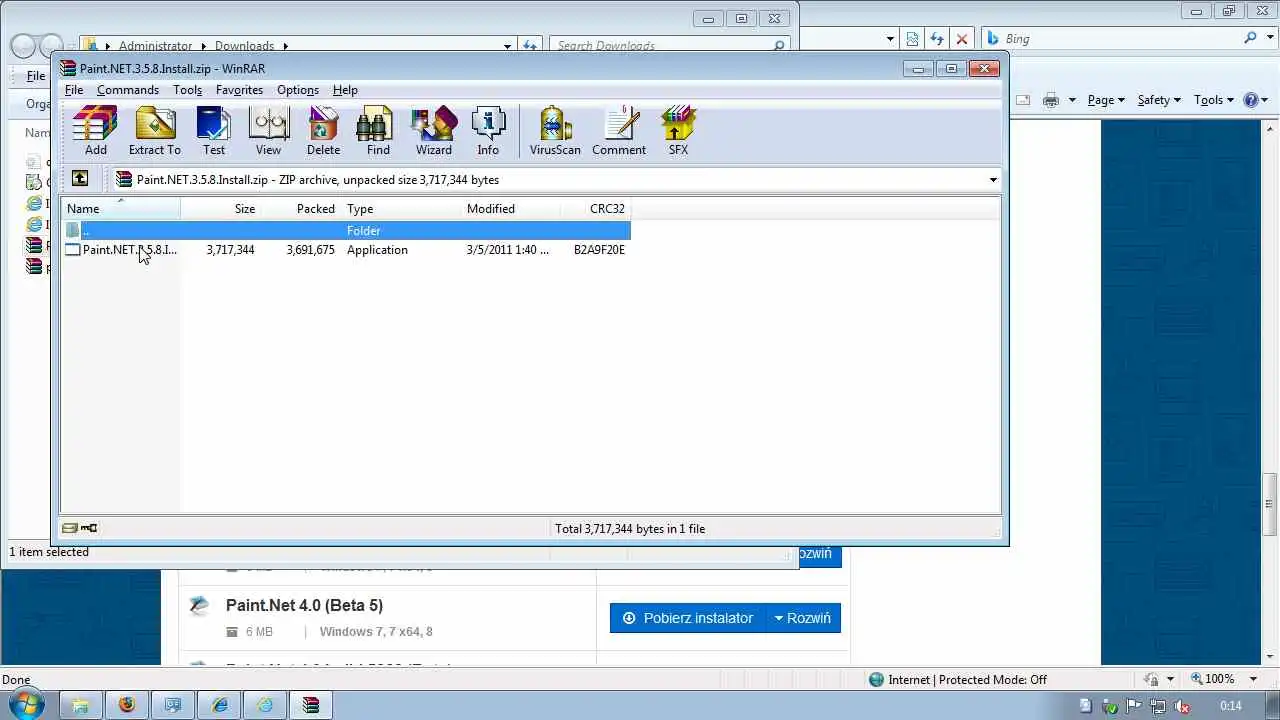Open the Favorites menu
This screenshot has width=1280, height=720.
pos(239,90)
